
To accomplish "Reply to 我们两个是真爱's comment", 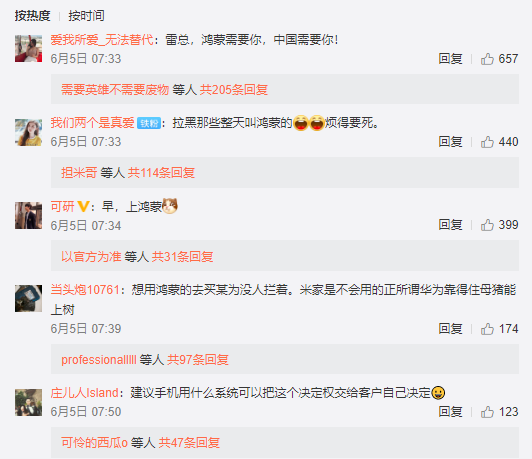I will point(450,142).
